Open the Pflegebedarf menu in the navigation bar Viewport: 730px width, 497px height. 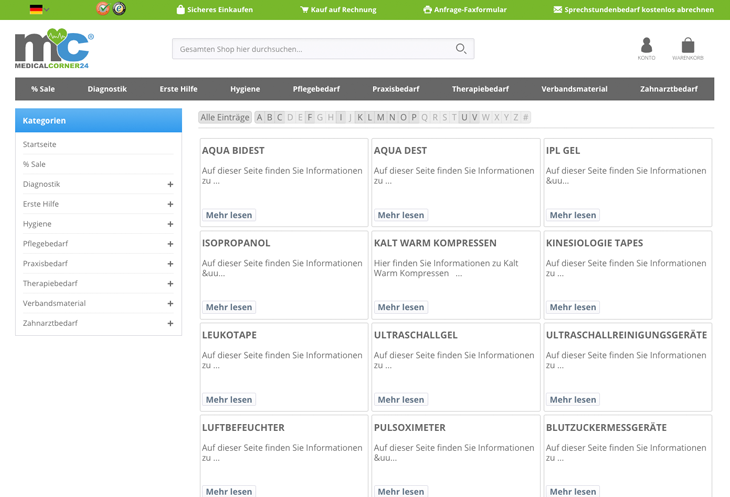tap(316, 89)
